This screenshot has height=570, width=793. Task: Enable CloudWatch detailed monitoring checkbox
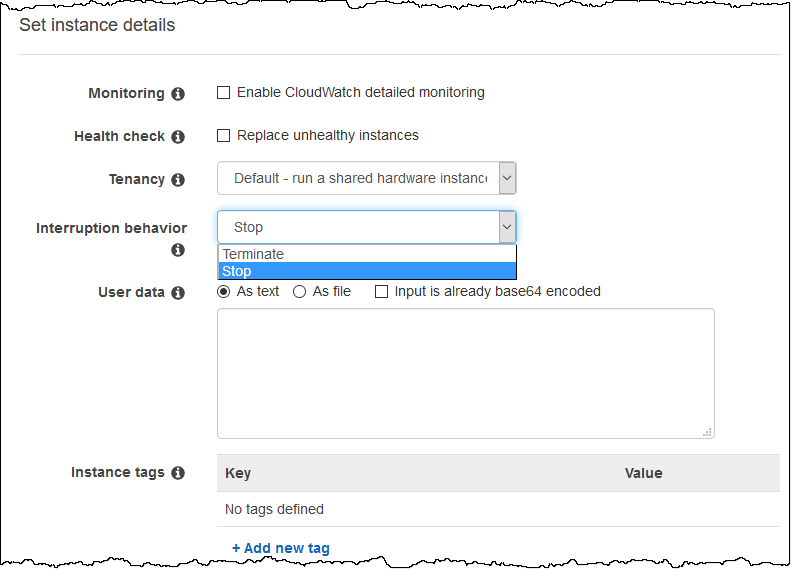point(224,93)
